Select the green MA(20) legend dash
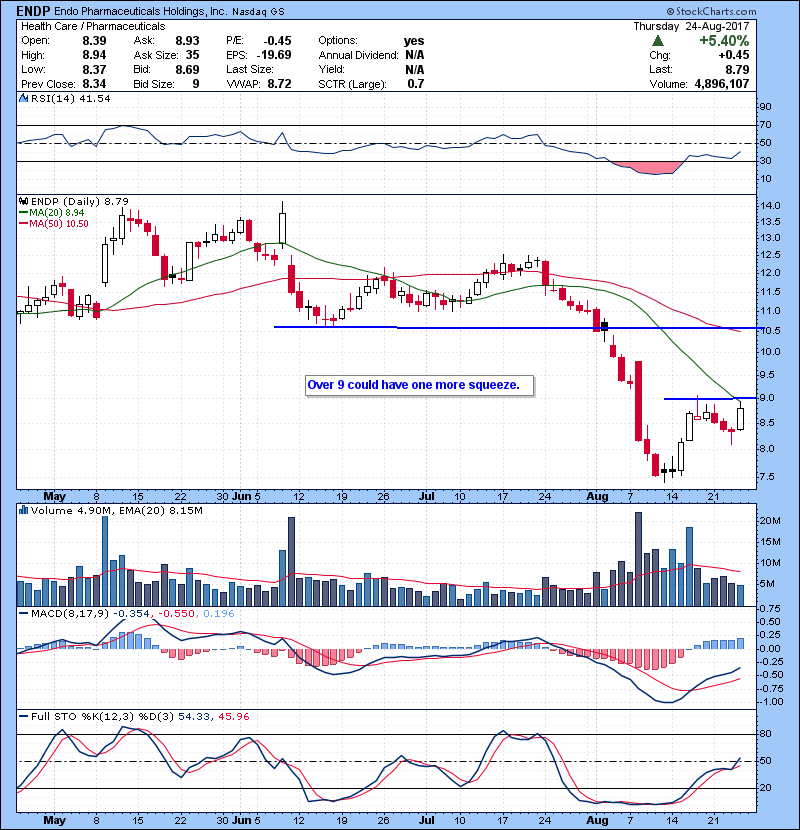The width and height of the screenshot is (800, 830). 23,213
